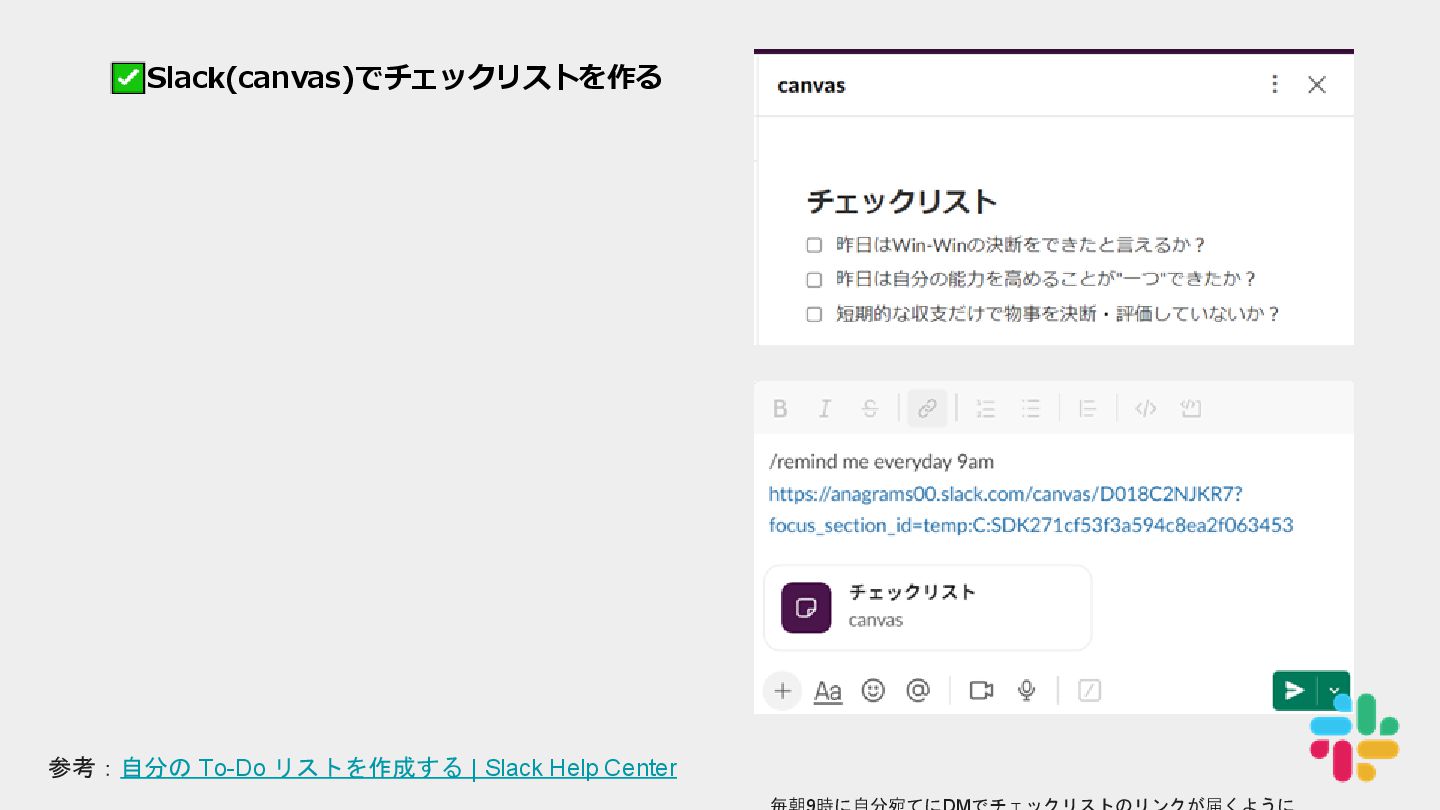1440x810 pixels.
Task: Click the 昨日はWin-Winの決断 text line
Action: [x=1022, y=245]
